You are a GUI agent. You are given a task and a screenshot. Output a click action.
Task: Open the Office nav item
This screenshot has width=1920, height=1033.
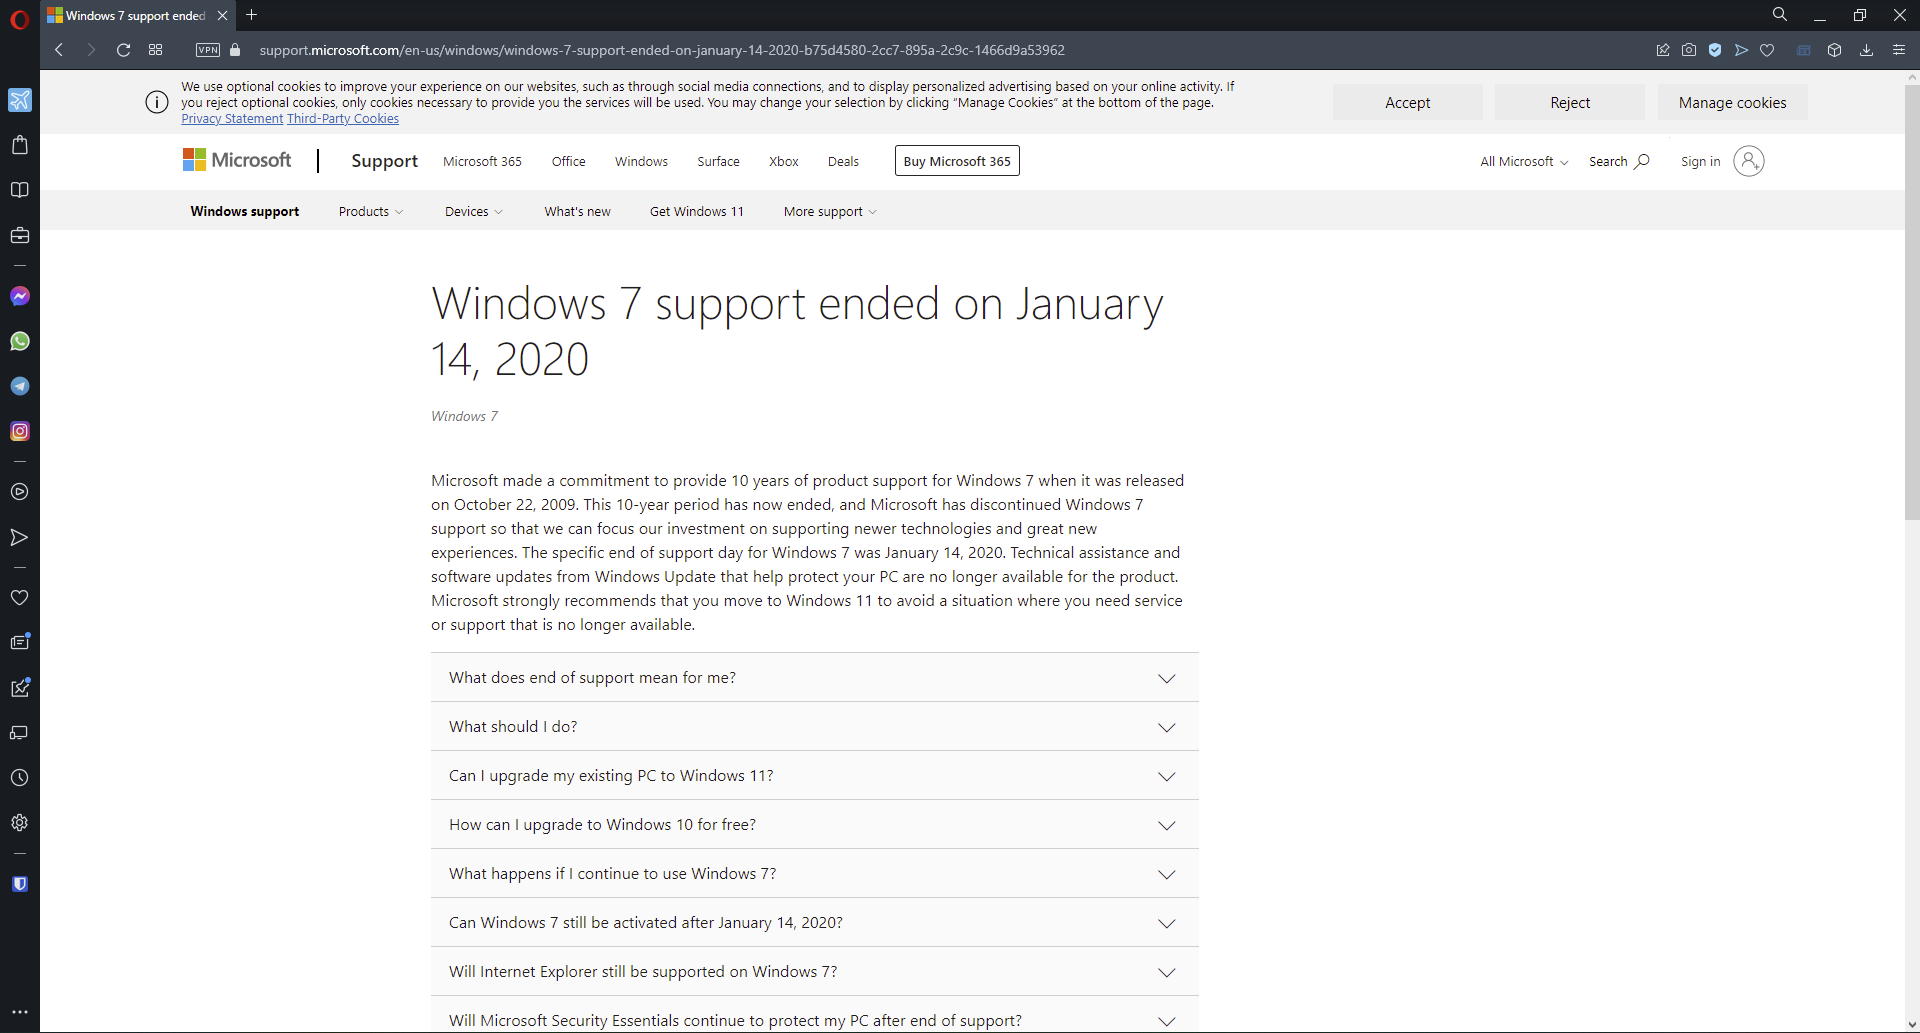click(568, 162)
